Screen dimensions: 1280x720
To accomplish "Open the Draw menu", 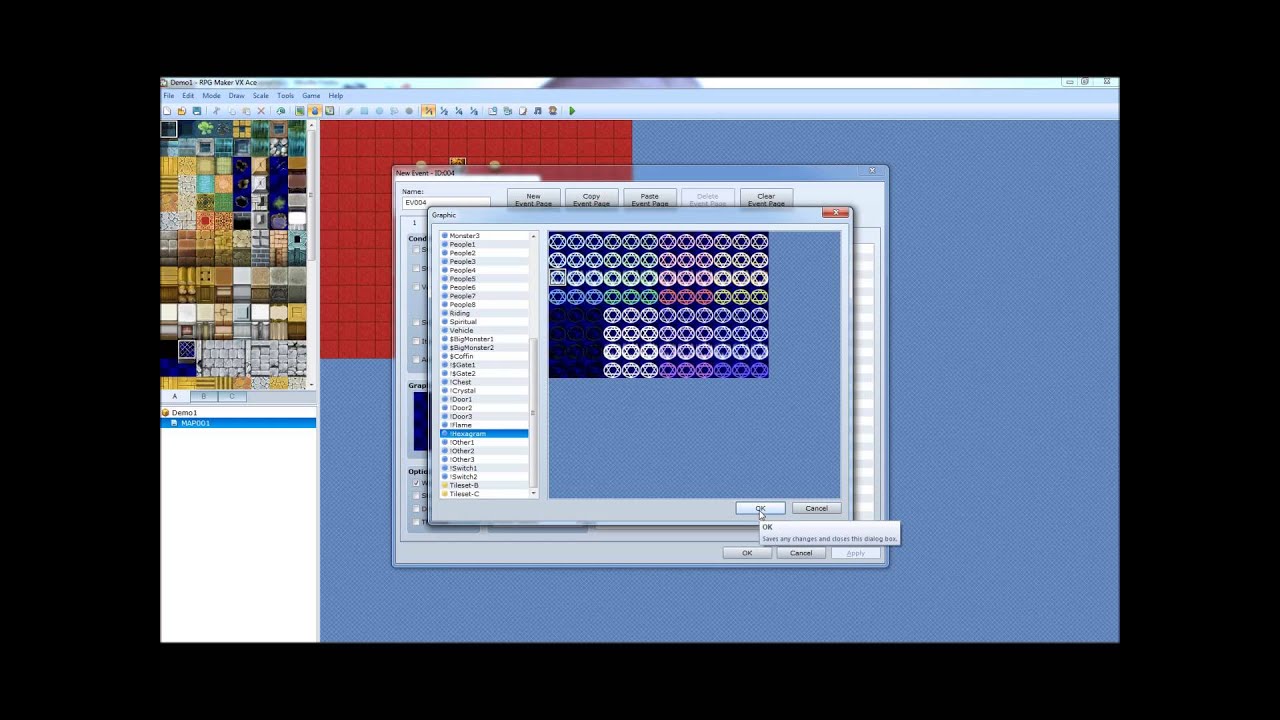I will (x=236, y=96).
